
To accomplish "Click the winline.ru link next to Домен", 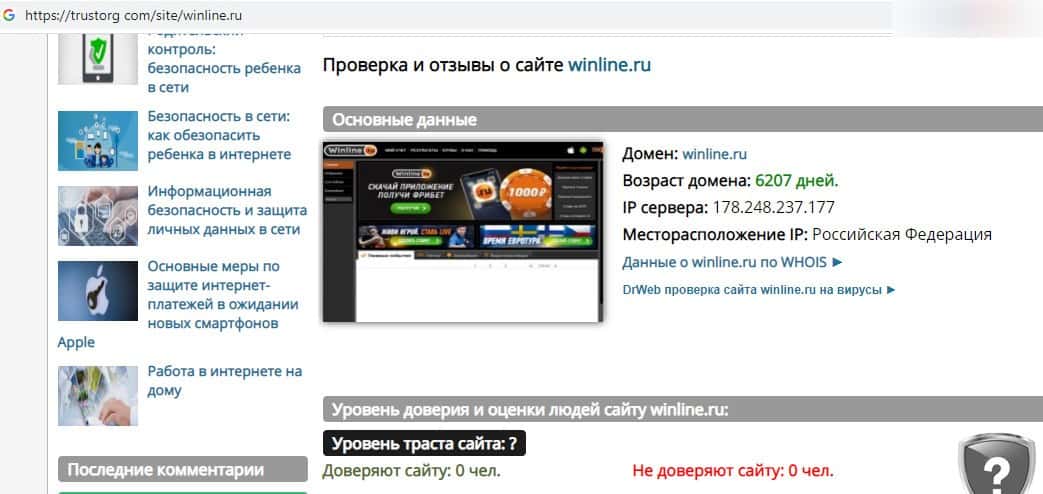I will [x=714, y=155].
